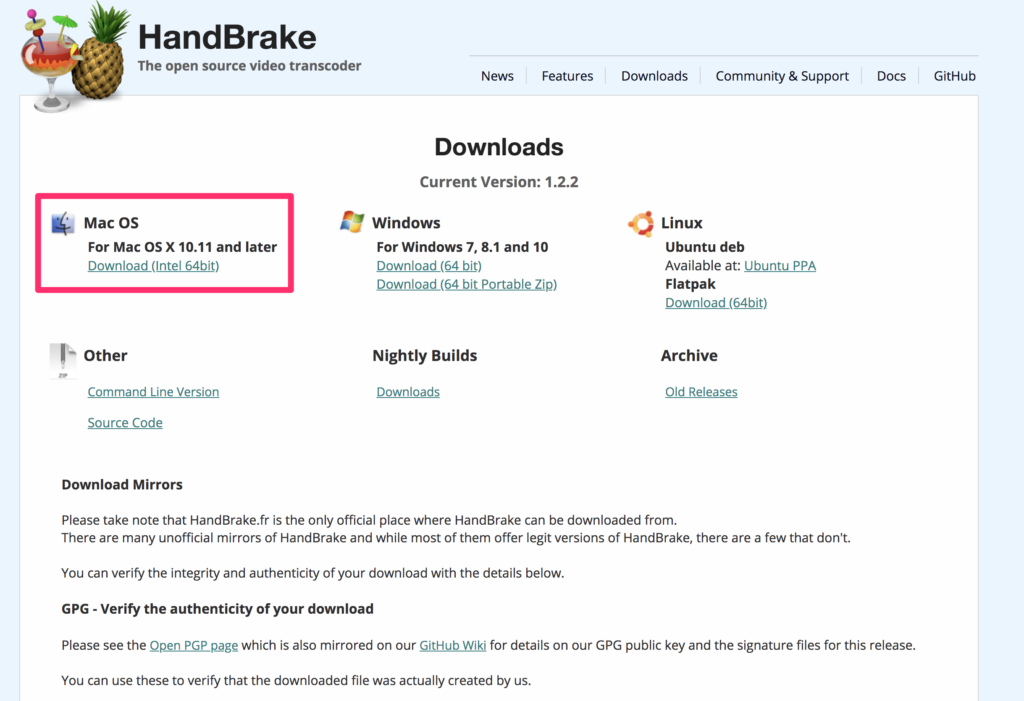The width and height of the screenshot is (1024, 701).
Task: Open the Command Line Version link
Action: tap(153, 392)
